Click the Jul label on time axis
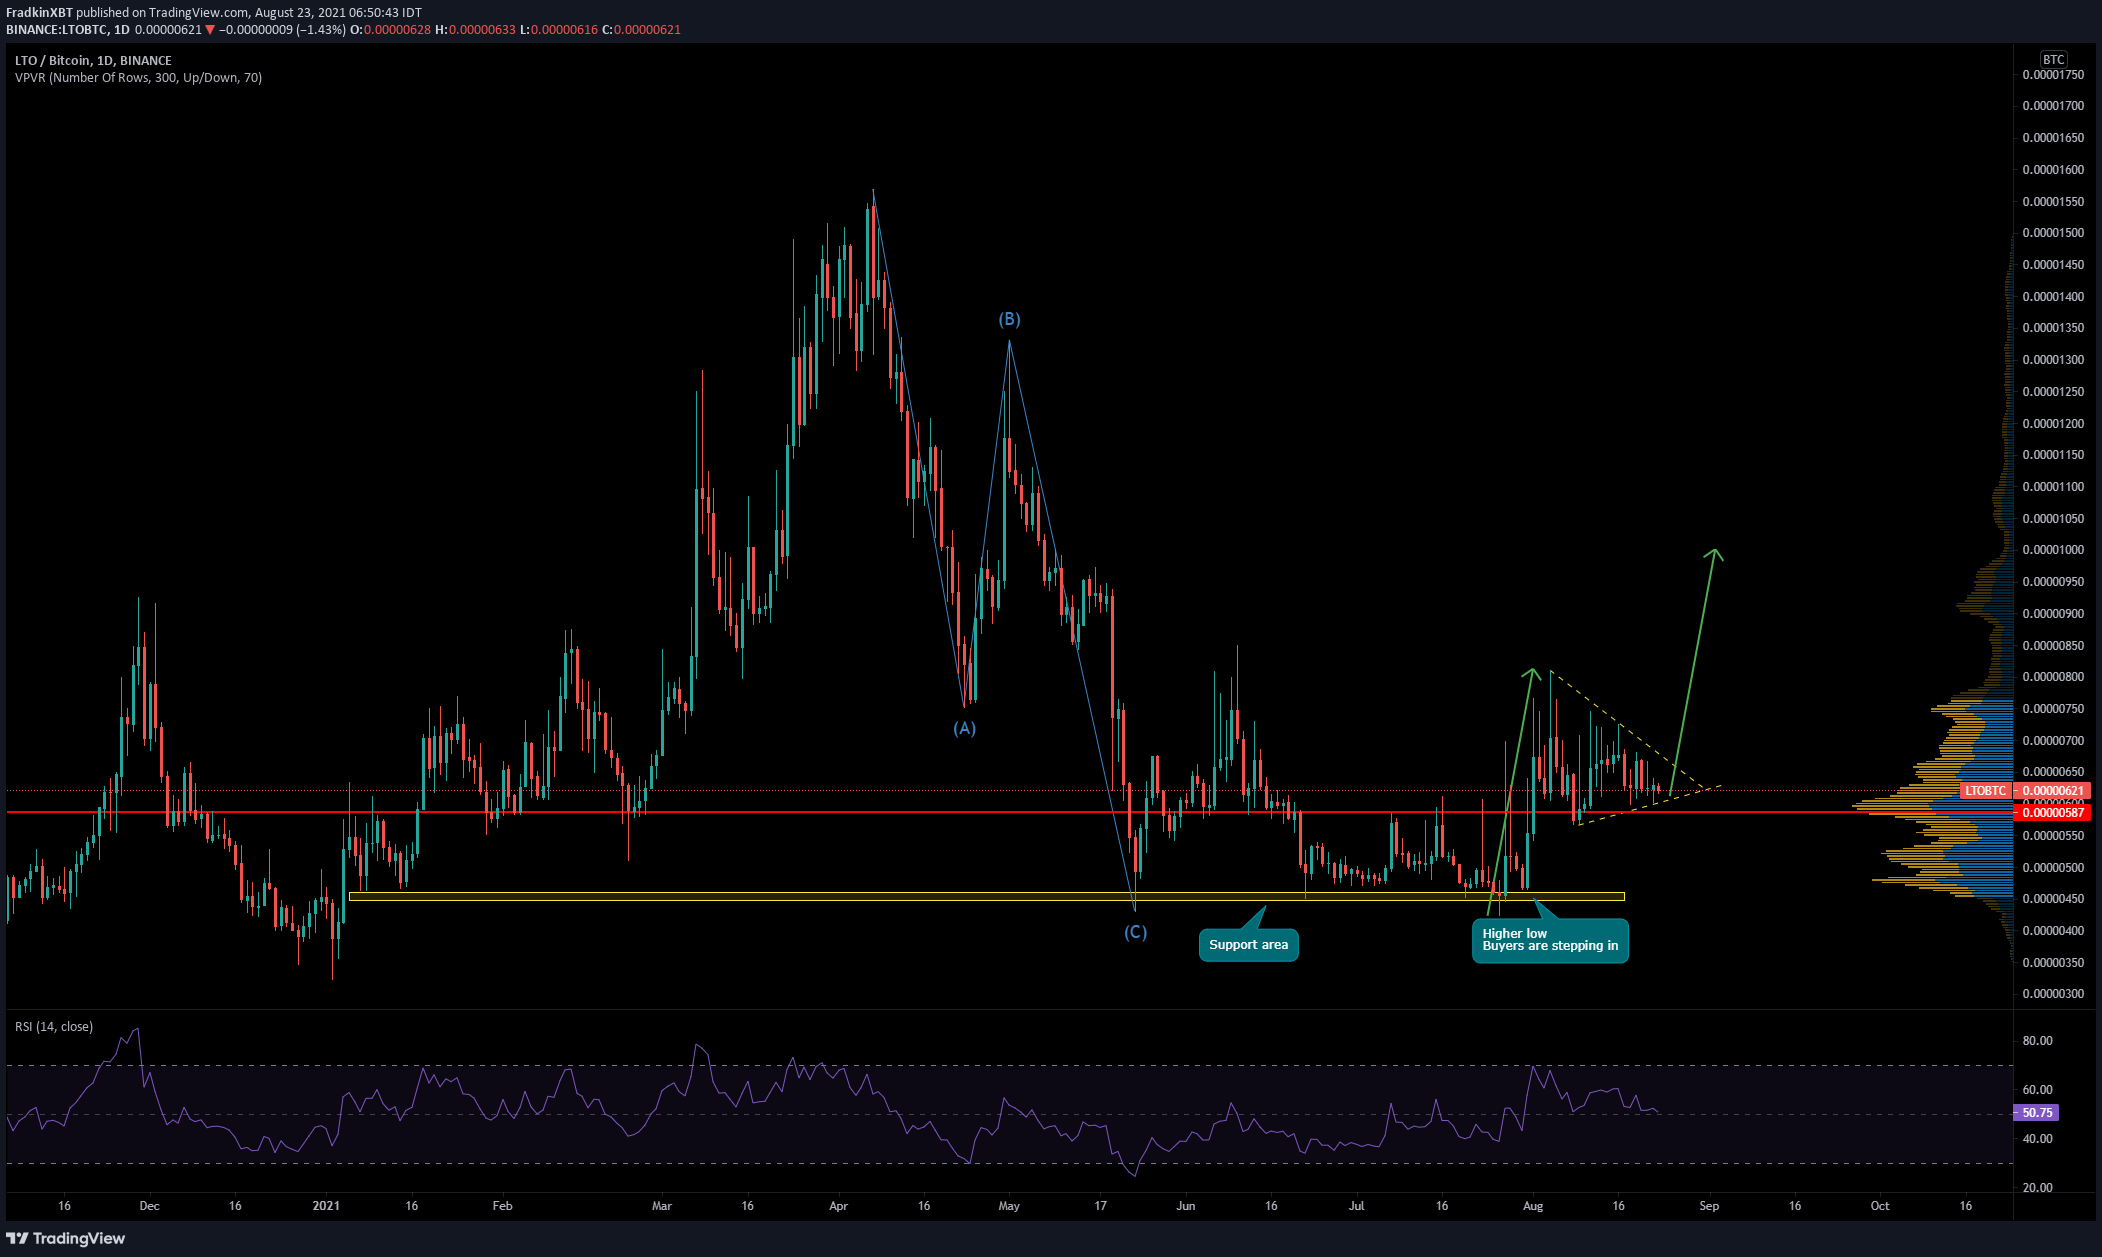The width and height of the screenshot is (2102, 1257). pyautogui.click(x=1356, y=1206)
